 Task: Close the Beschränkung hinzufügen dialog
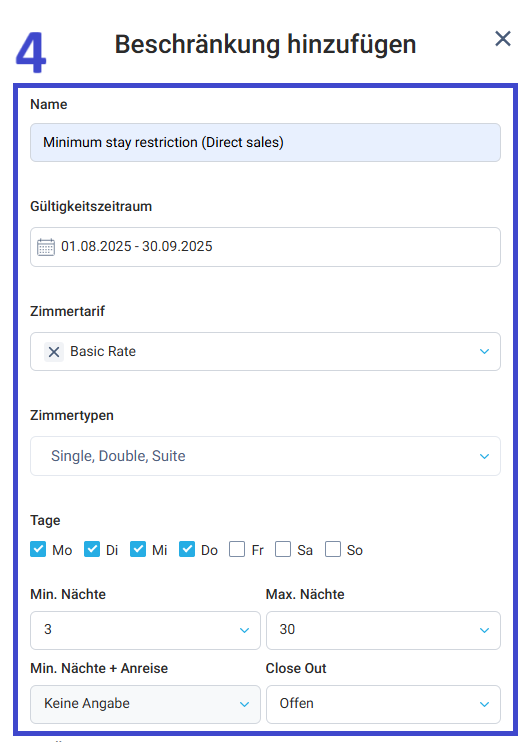coord(502,39)
